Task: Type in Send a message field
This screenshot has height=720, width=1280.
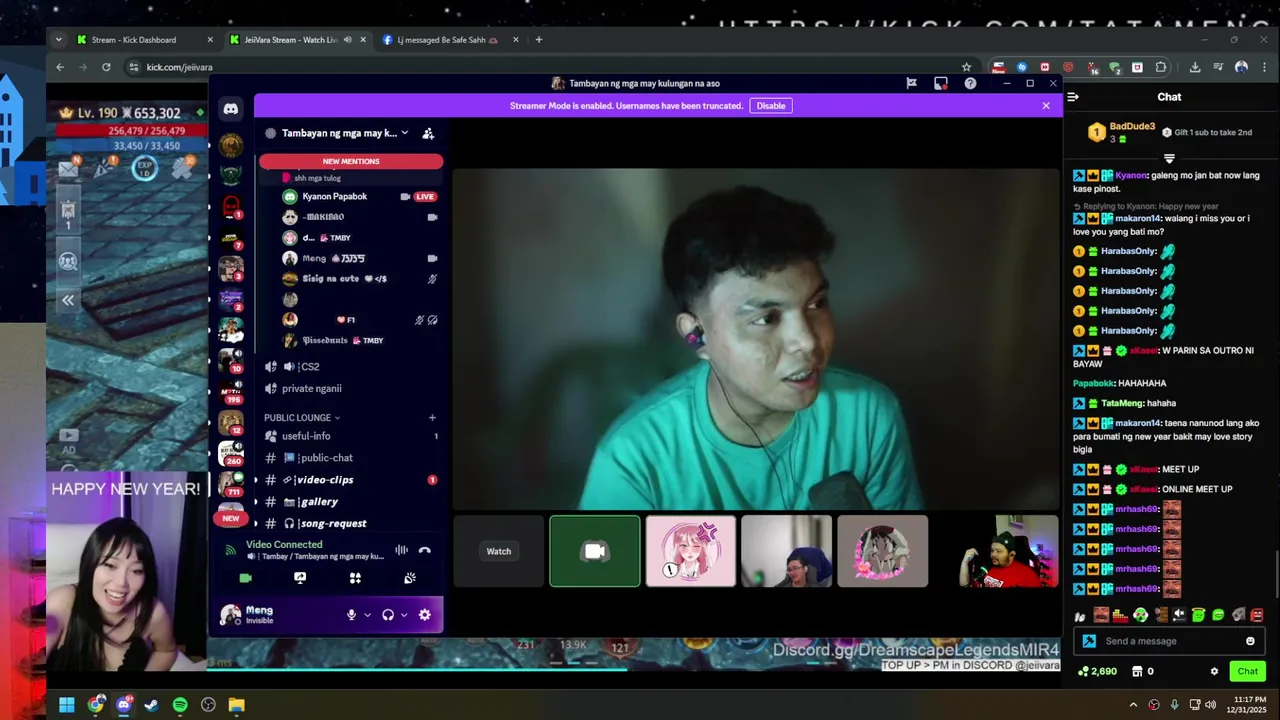Action: tap(1170, 641)
